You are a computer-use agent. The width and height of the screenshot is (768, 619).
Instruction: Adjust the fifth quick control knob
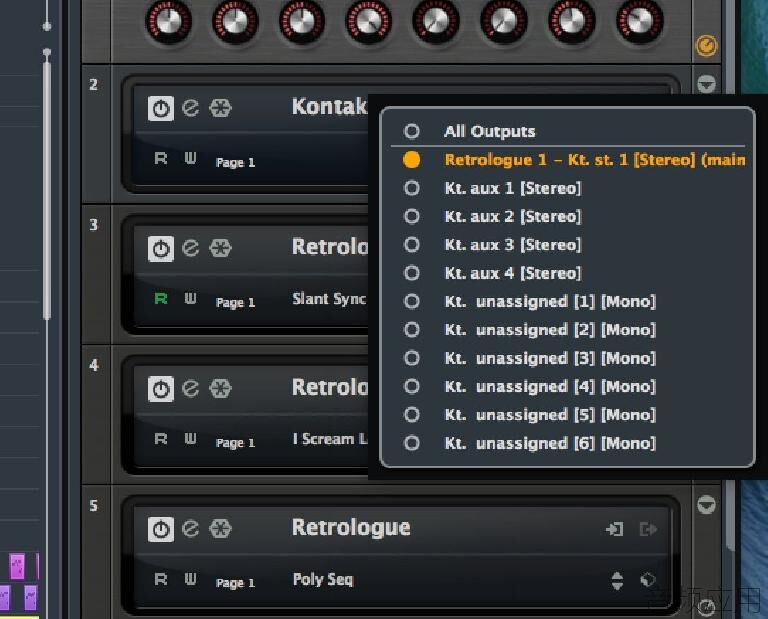click(436, 22)
